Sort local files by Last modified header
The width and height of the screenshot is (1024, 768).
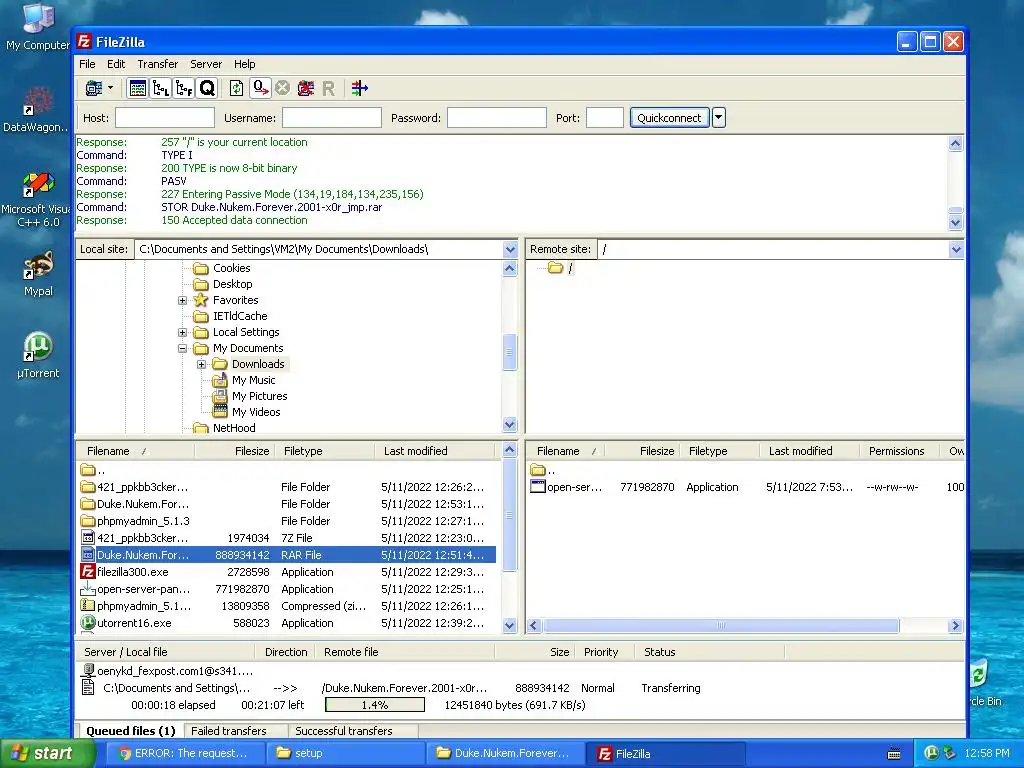click(x=435, y=451)
